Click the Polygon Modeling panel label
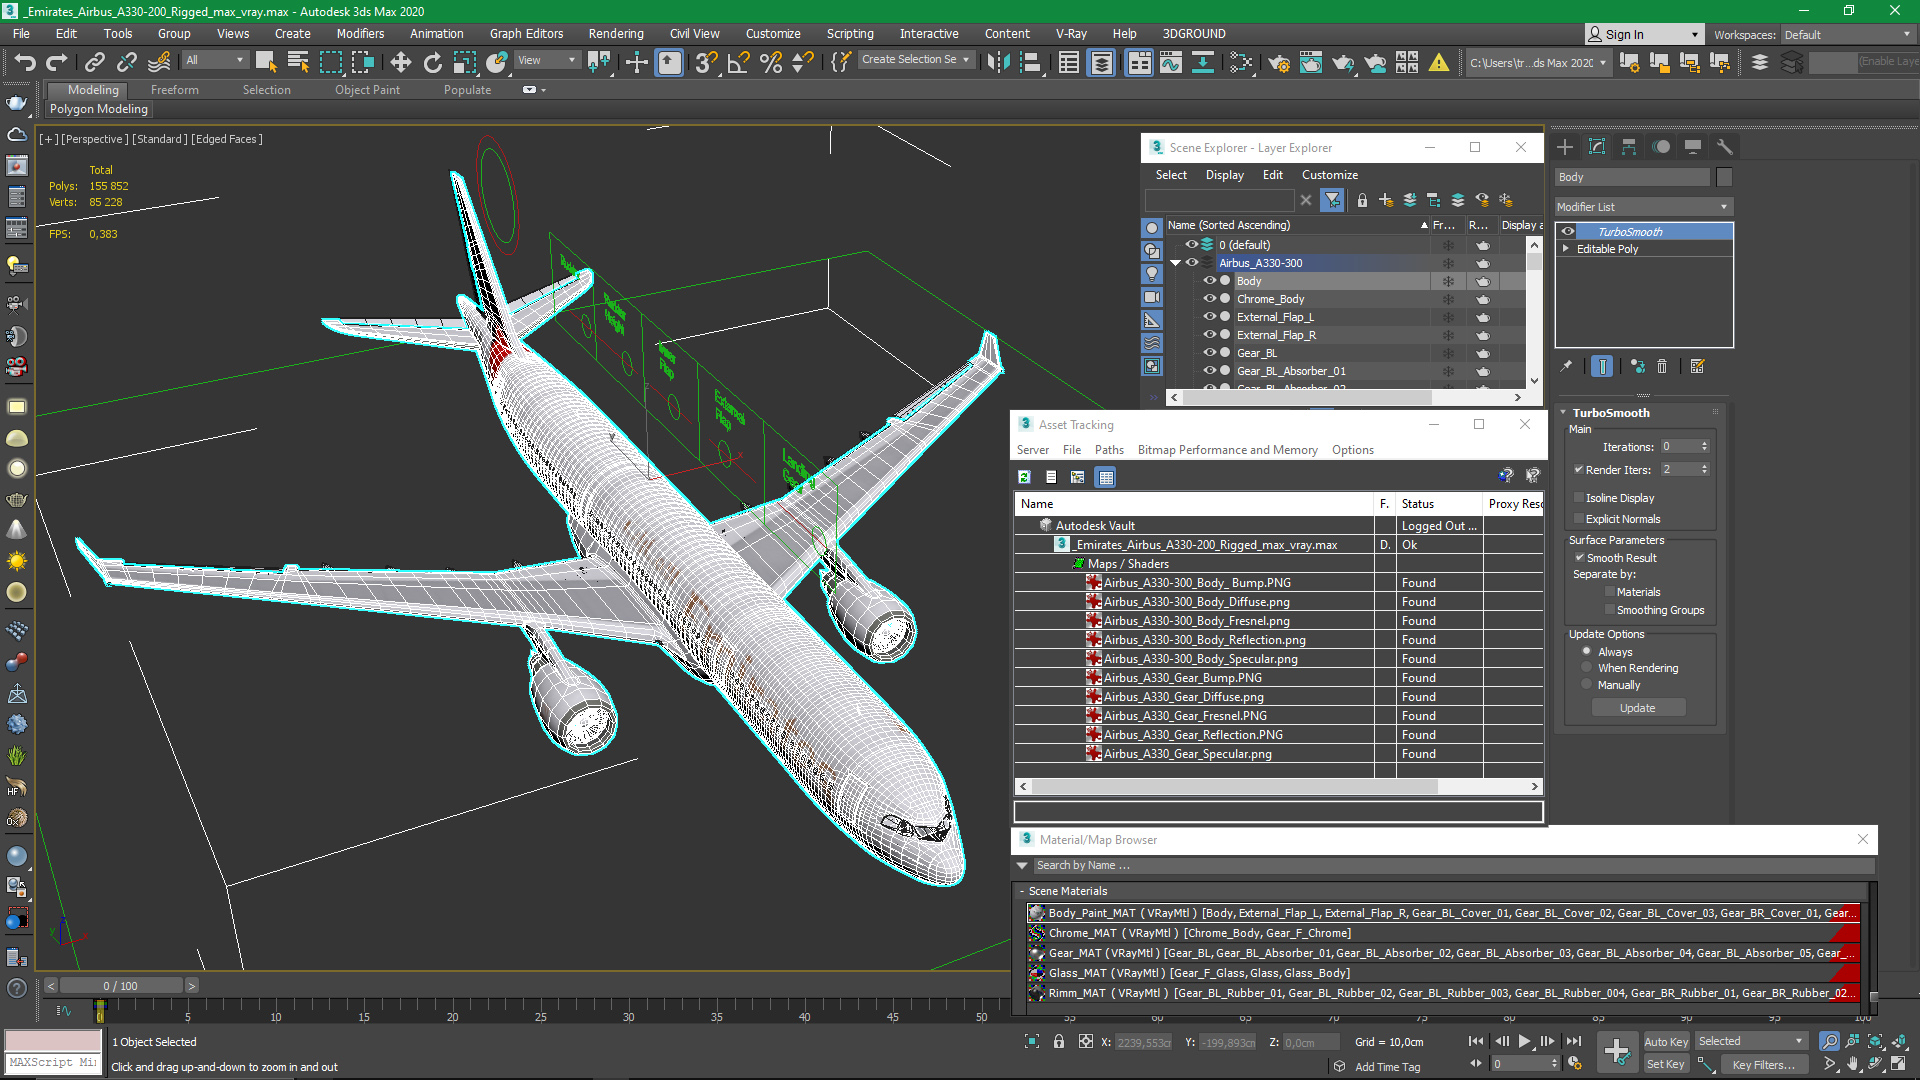 pos(99,109)
